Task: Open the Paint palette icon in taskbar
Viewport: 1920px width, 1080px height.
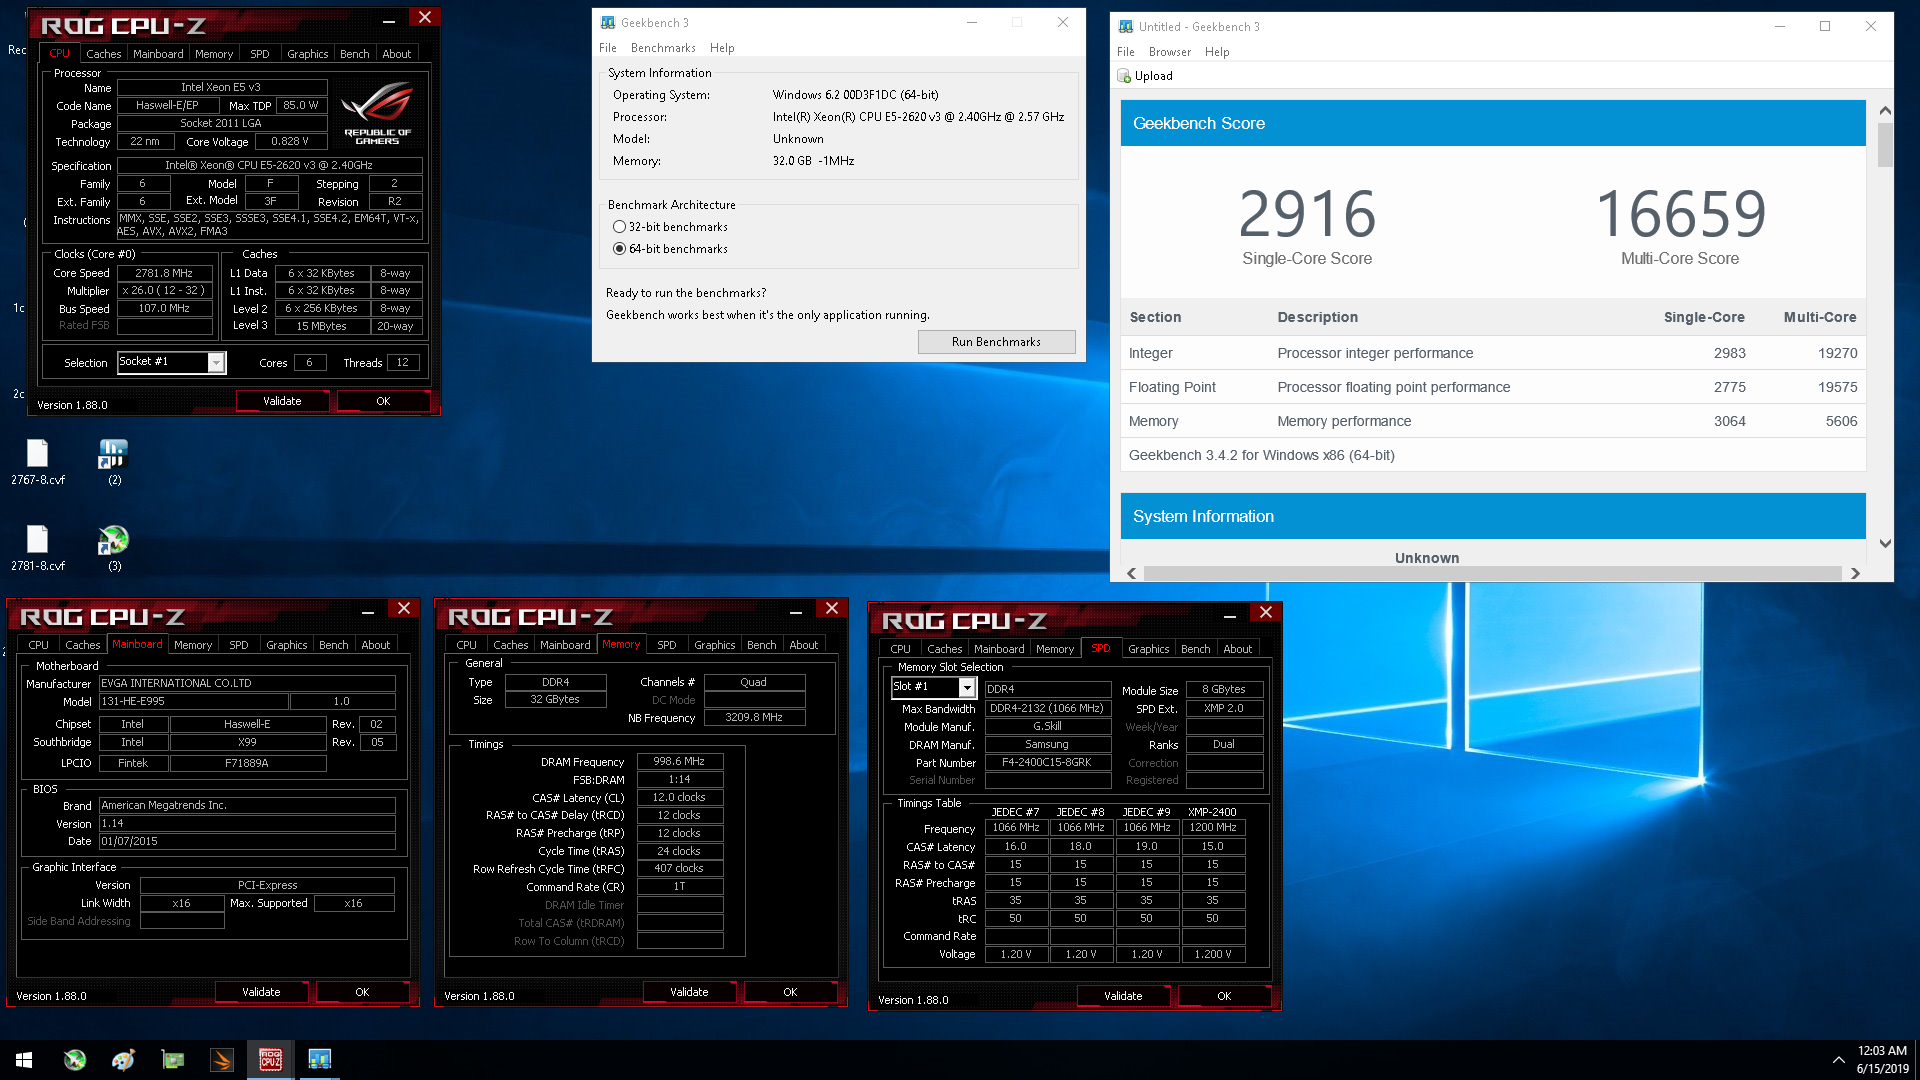Action: (x=124, y=1060)
